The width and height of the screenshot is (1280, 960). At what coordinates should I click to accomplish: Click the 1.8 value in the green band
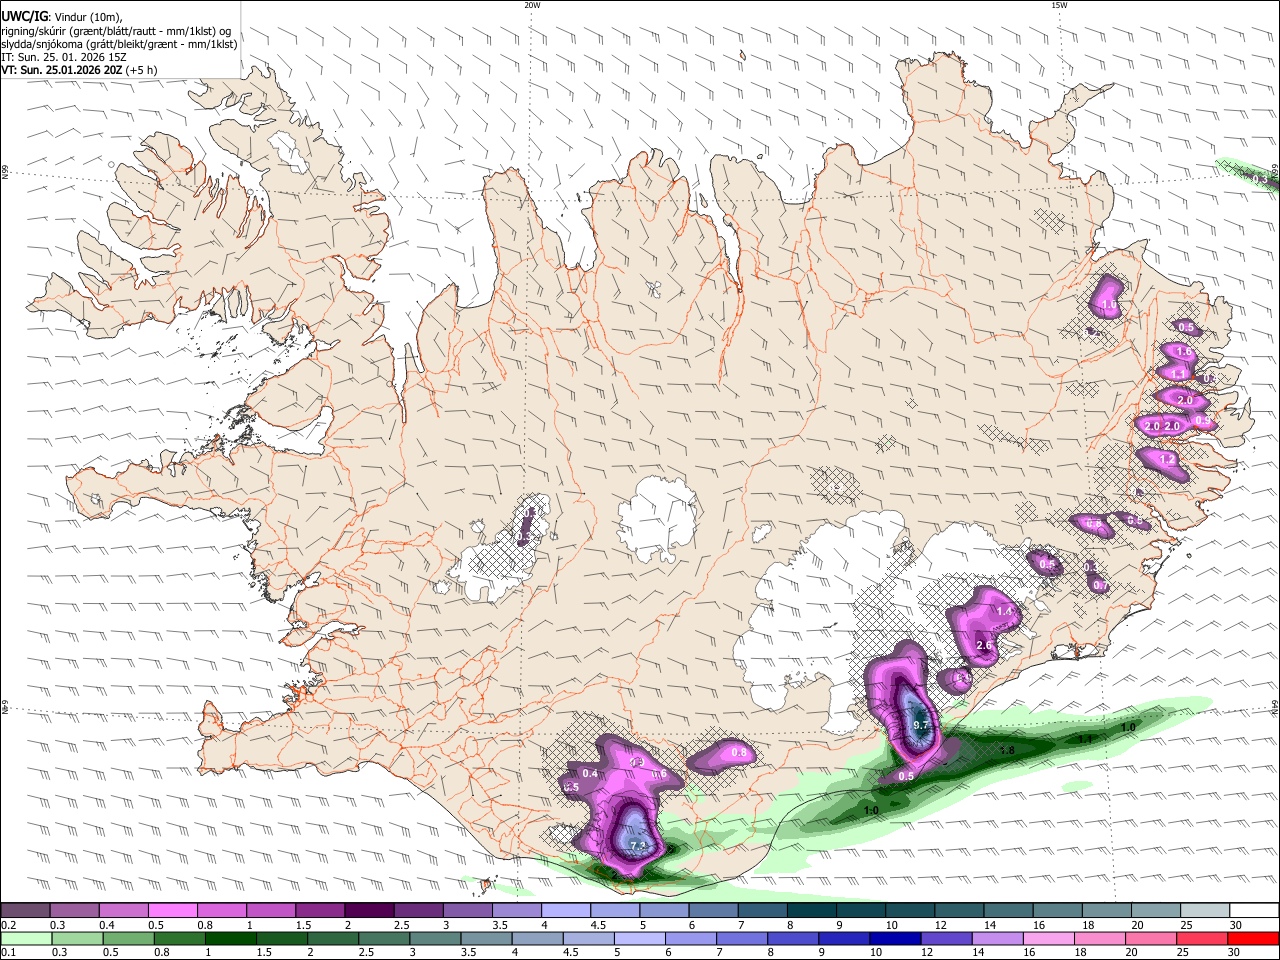pos(1007,750)
